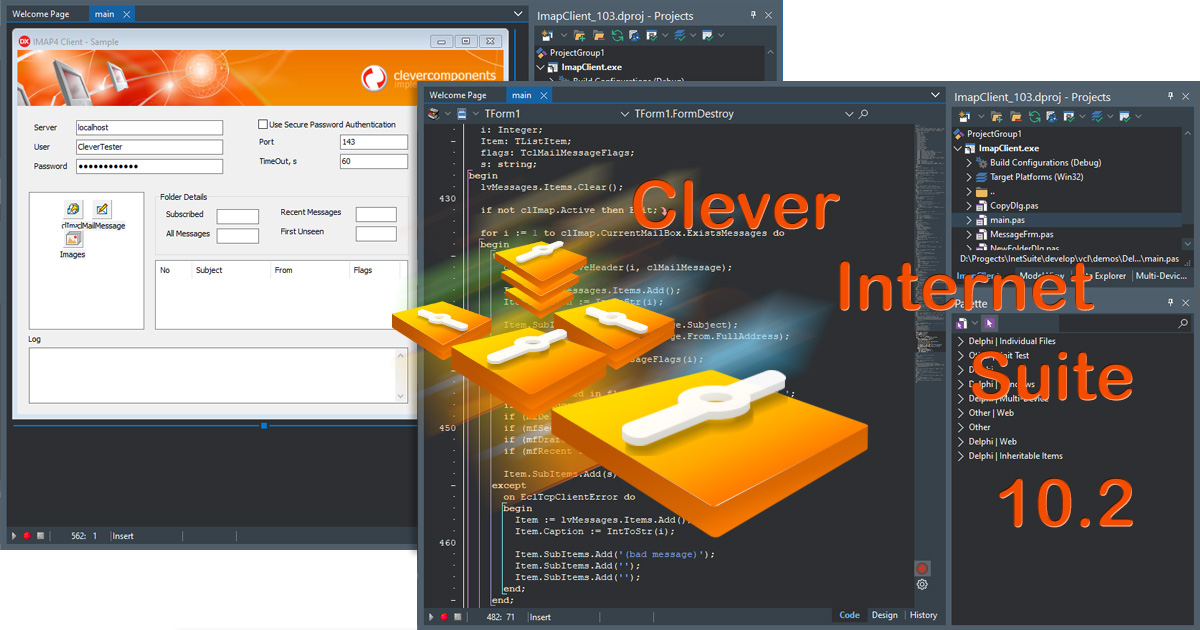Refresh the Projects tree with the sync icon
The image size is (1200, 630).
[1034, 116]
